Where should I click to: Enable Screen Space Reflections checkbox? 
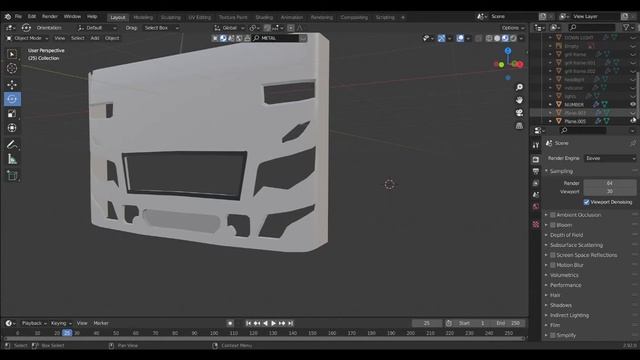click(x=553, y=255)
